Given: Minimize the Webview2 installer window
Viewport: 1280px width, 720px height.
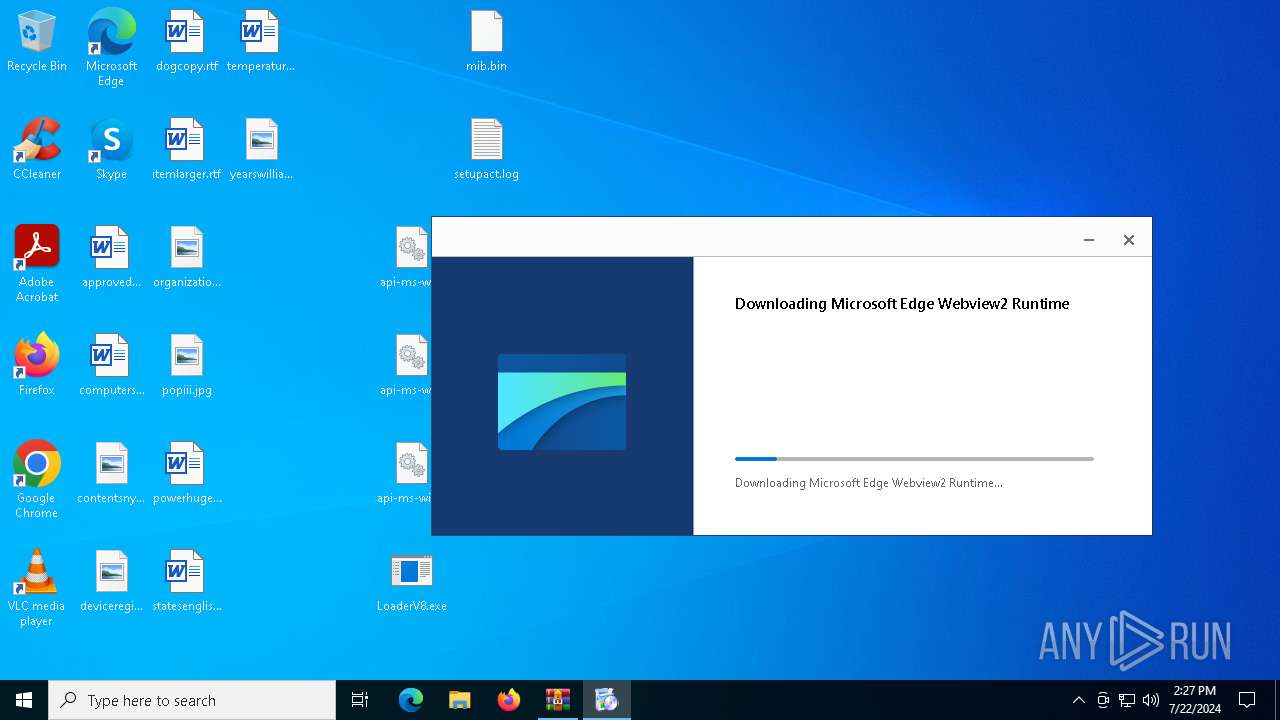Looking at the screenshot, I should click(1089, 240).
